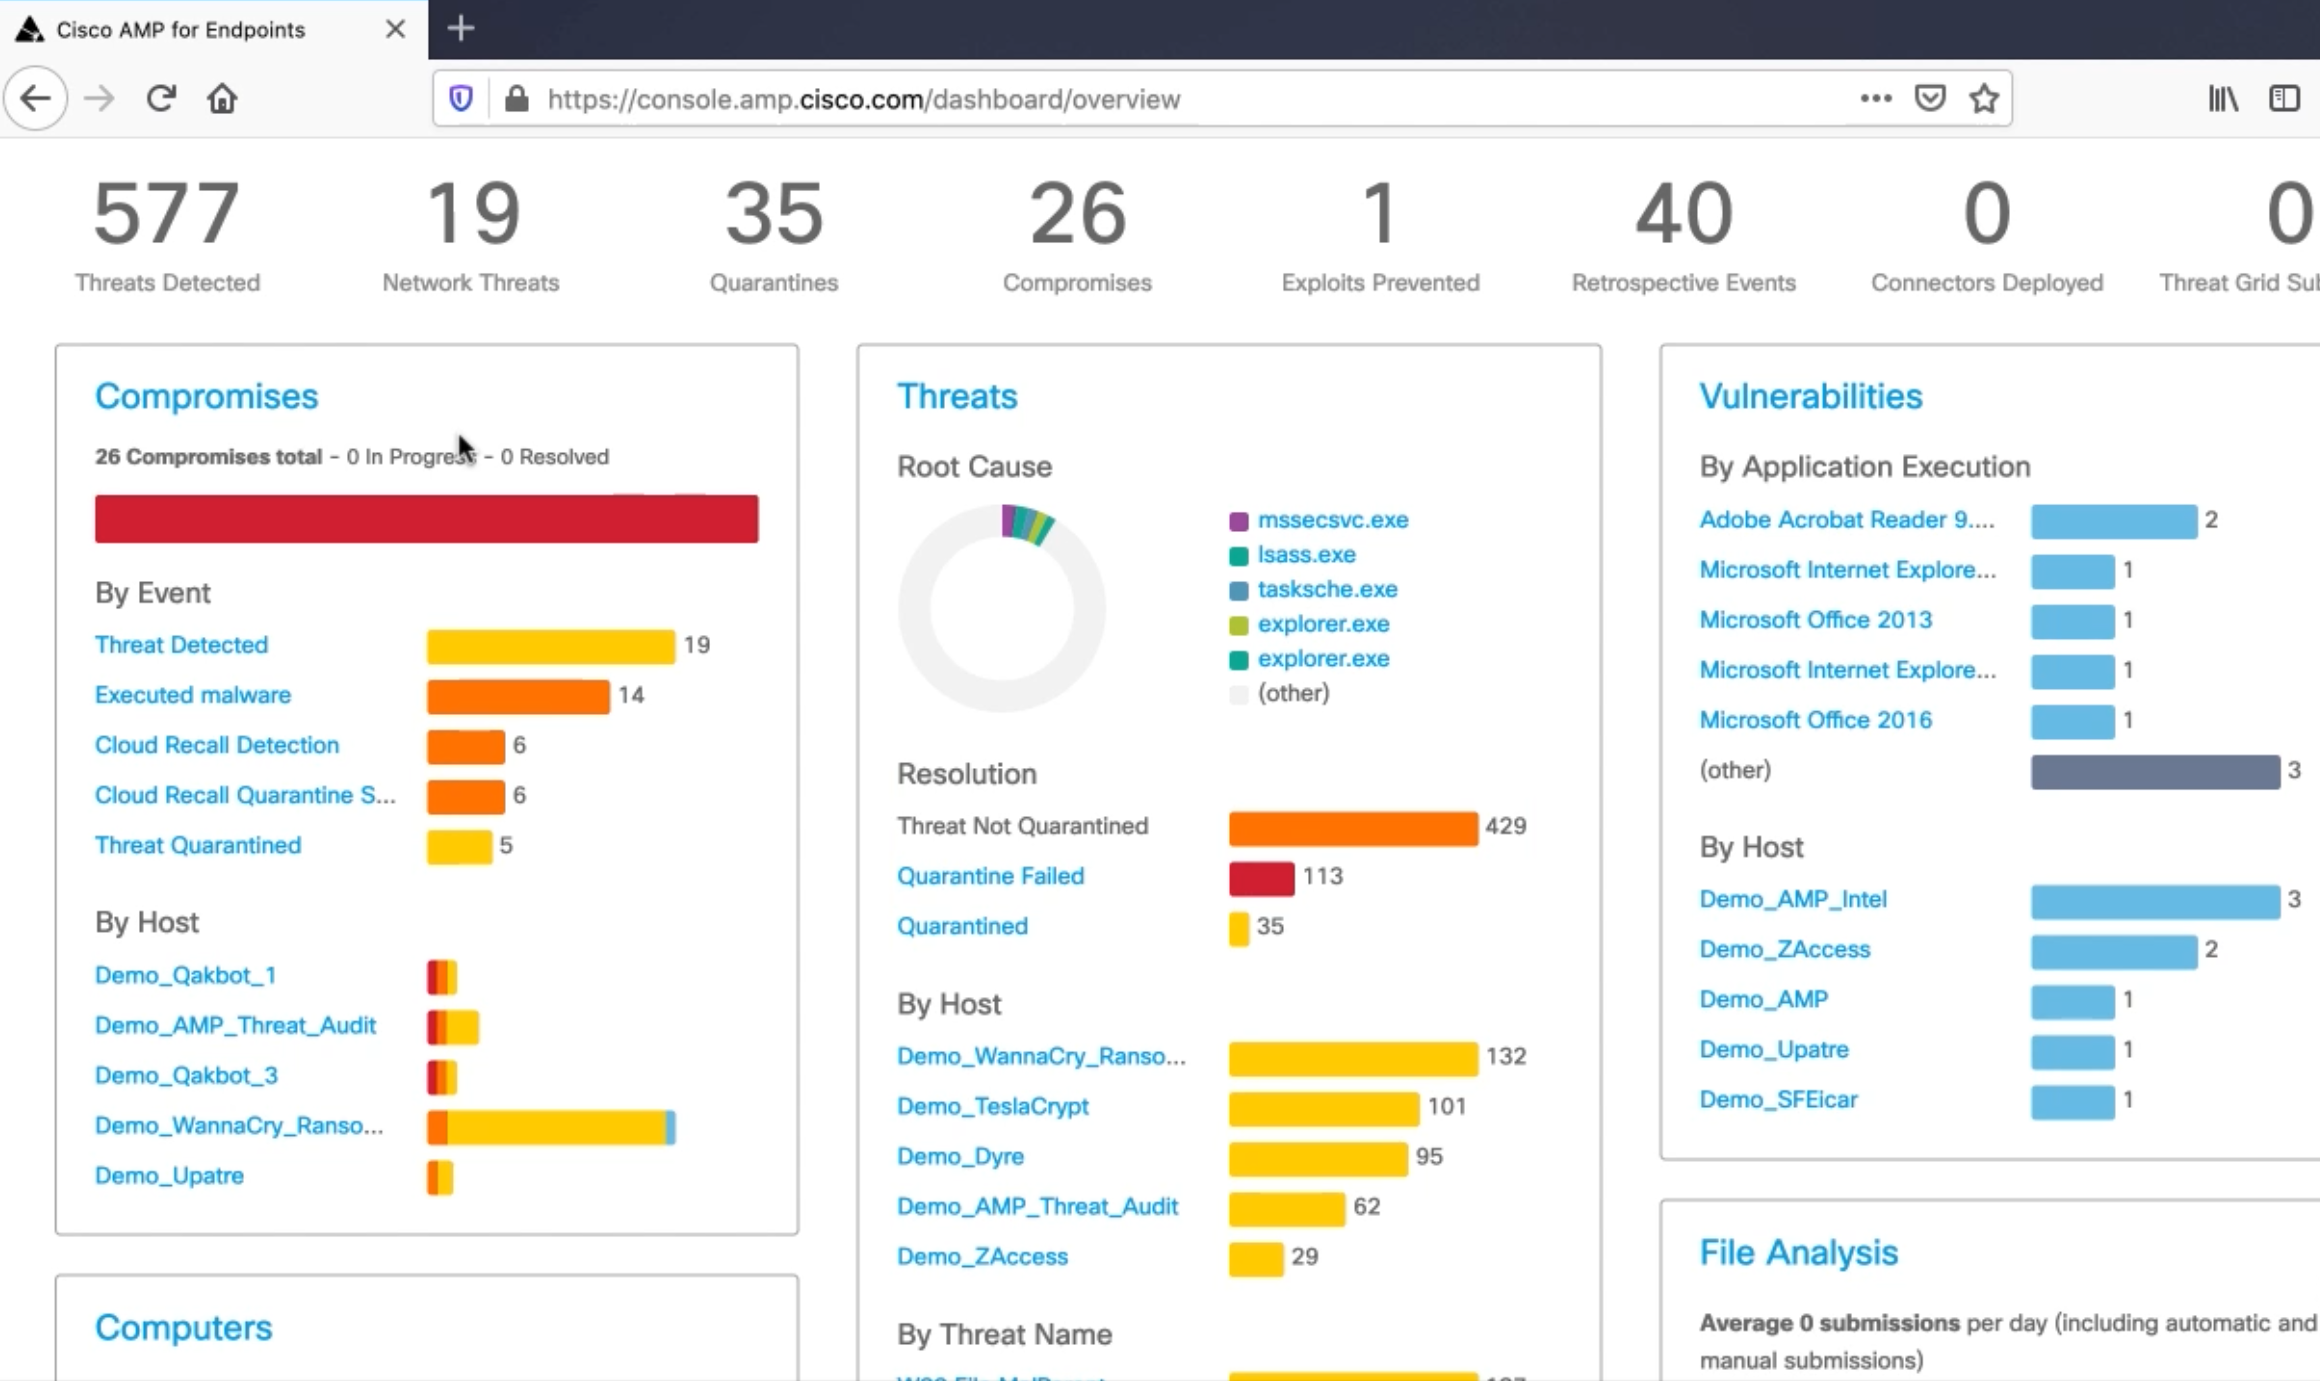Open Adobe Acrobat Reader 9 vulnerability link
This screenshot has width=2320, height=1381.
(1847, 519)
